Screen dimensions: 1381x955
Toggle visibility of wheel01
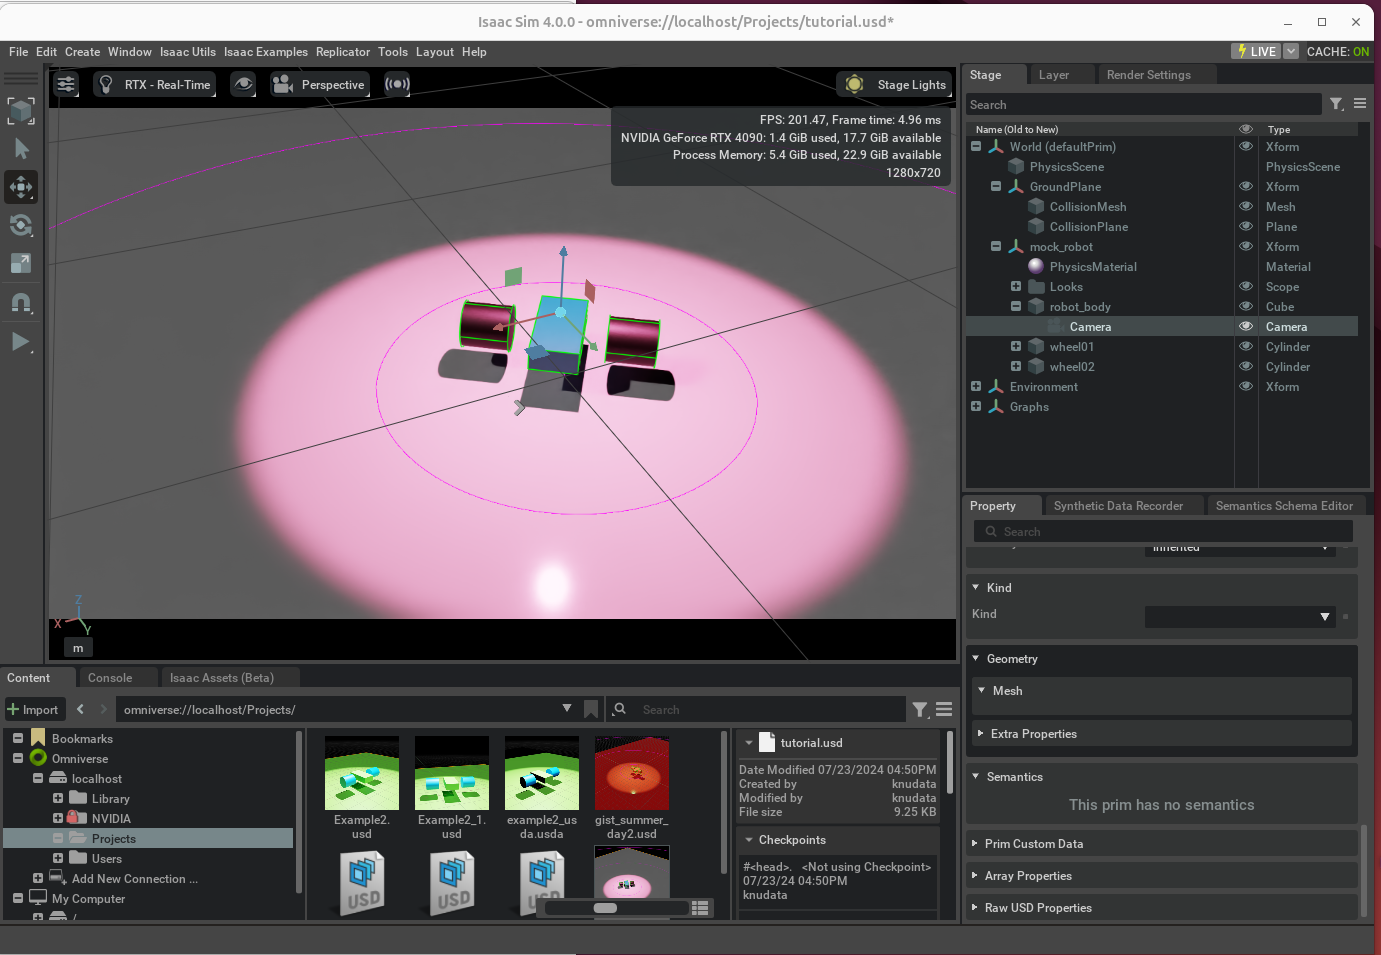[x=1246, y=346]
